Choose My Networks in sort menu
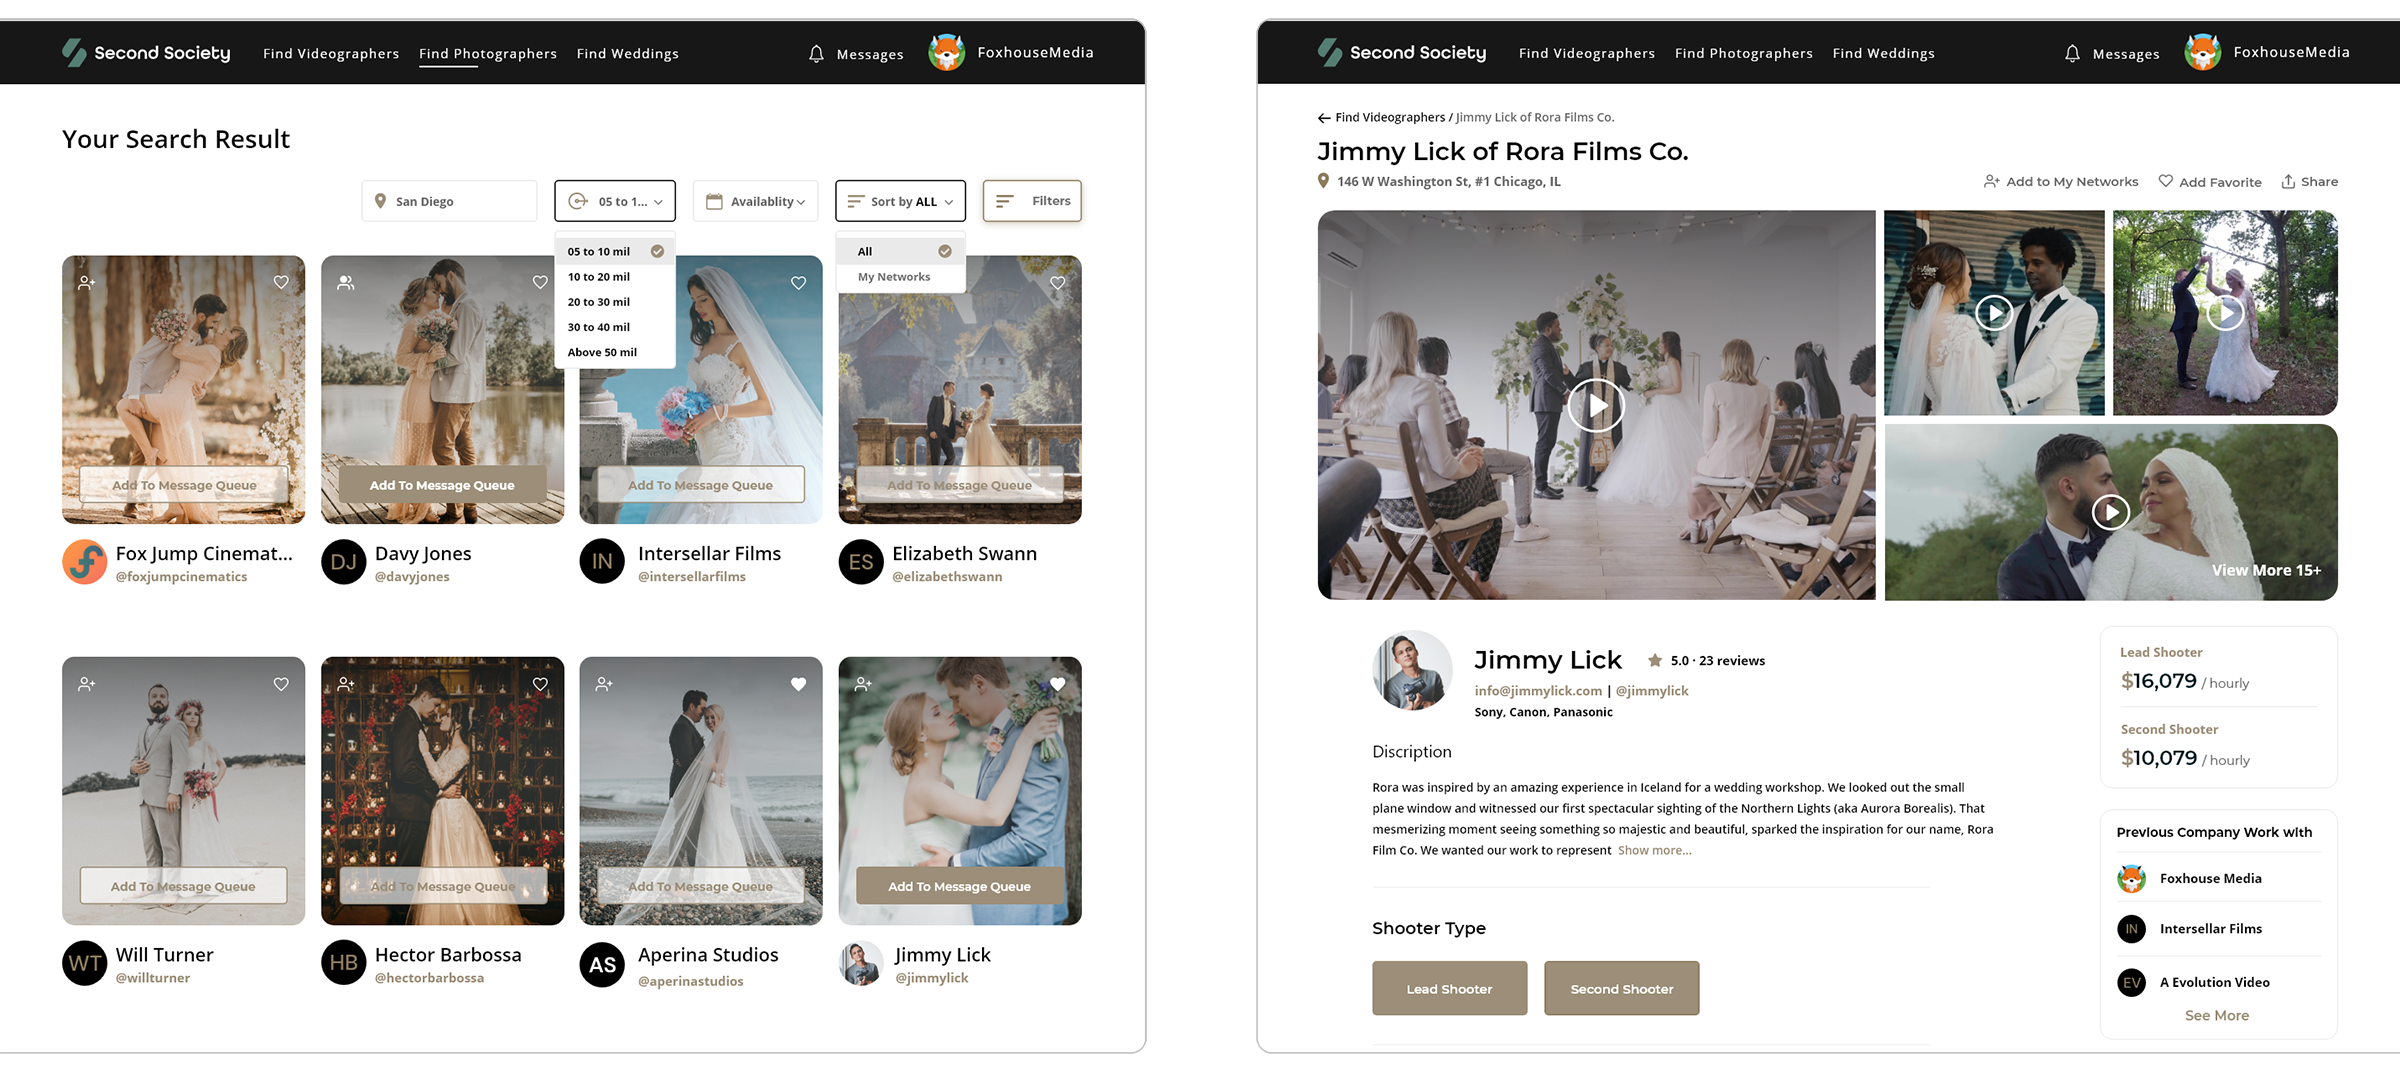2400x1067 pixels. 894,277
